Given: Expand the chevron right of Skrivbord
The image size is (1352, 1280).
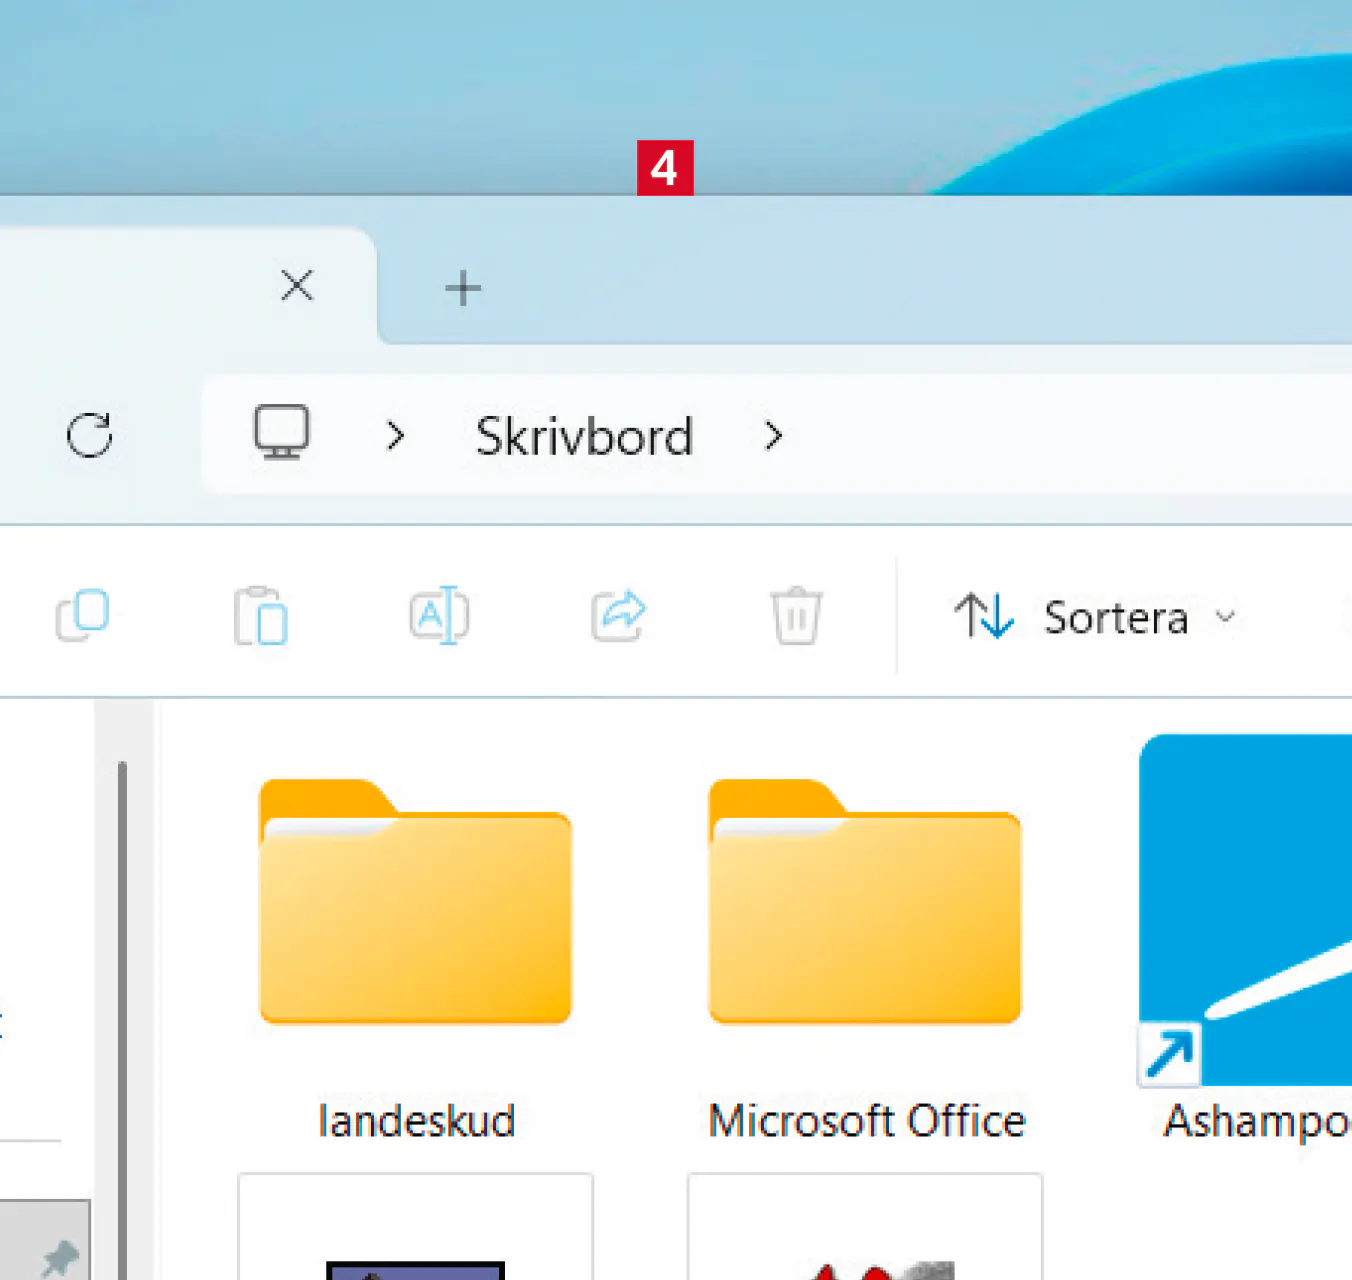Looking at the screenshot, I should pos(773,436).
